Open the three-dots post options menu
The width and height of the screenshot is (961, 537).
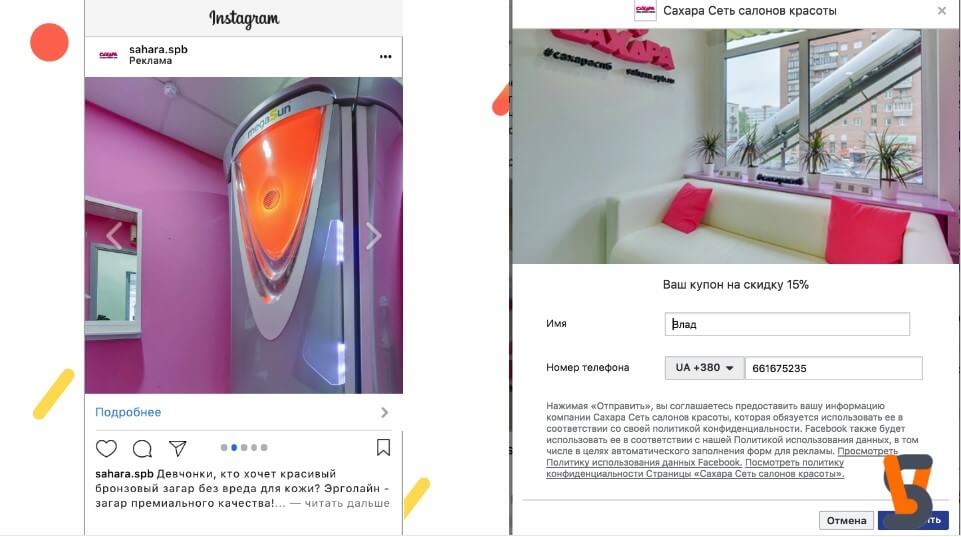click(x=386, y=56)
